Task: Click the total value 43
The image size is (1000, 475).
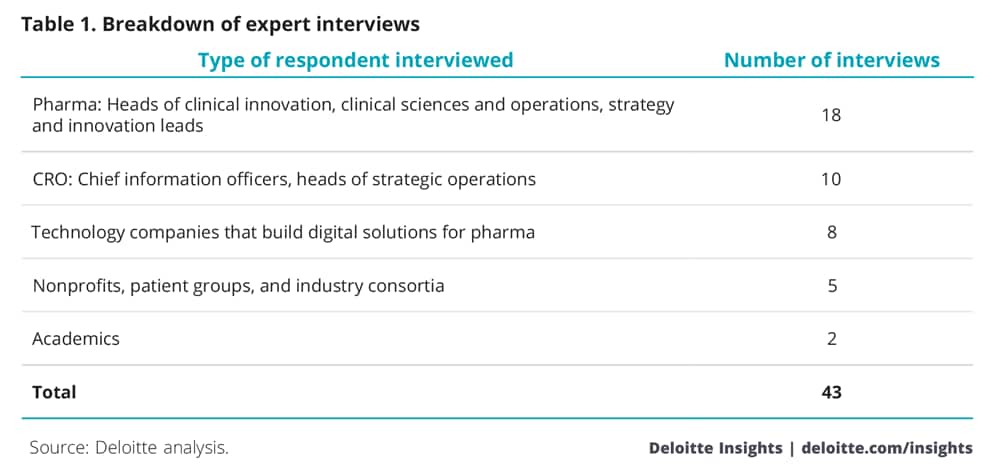Action: pyautogui.click(x=832, y=391)
